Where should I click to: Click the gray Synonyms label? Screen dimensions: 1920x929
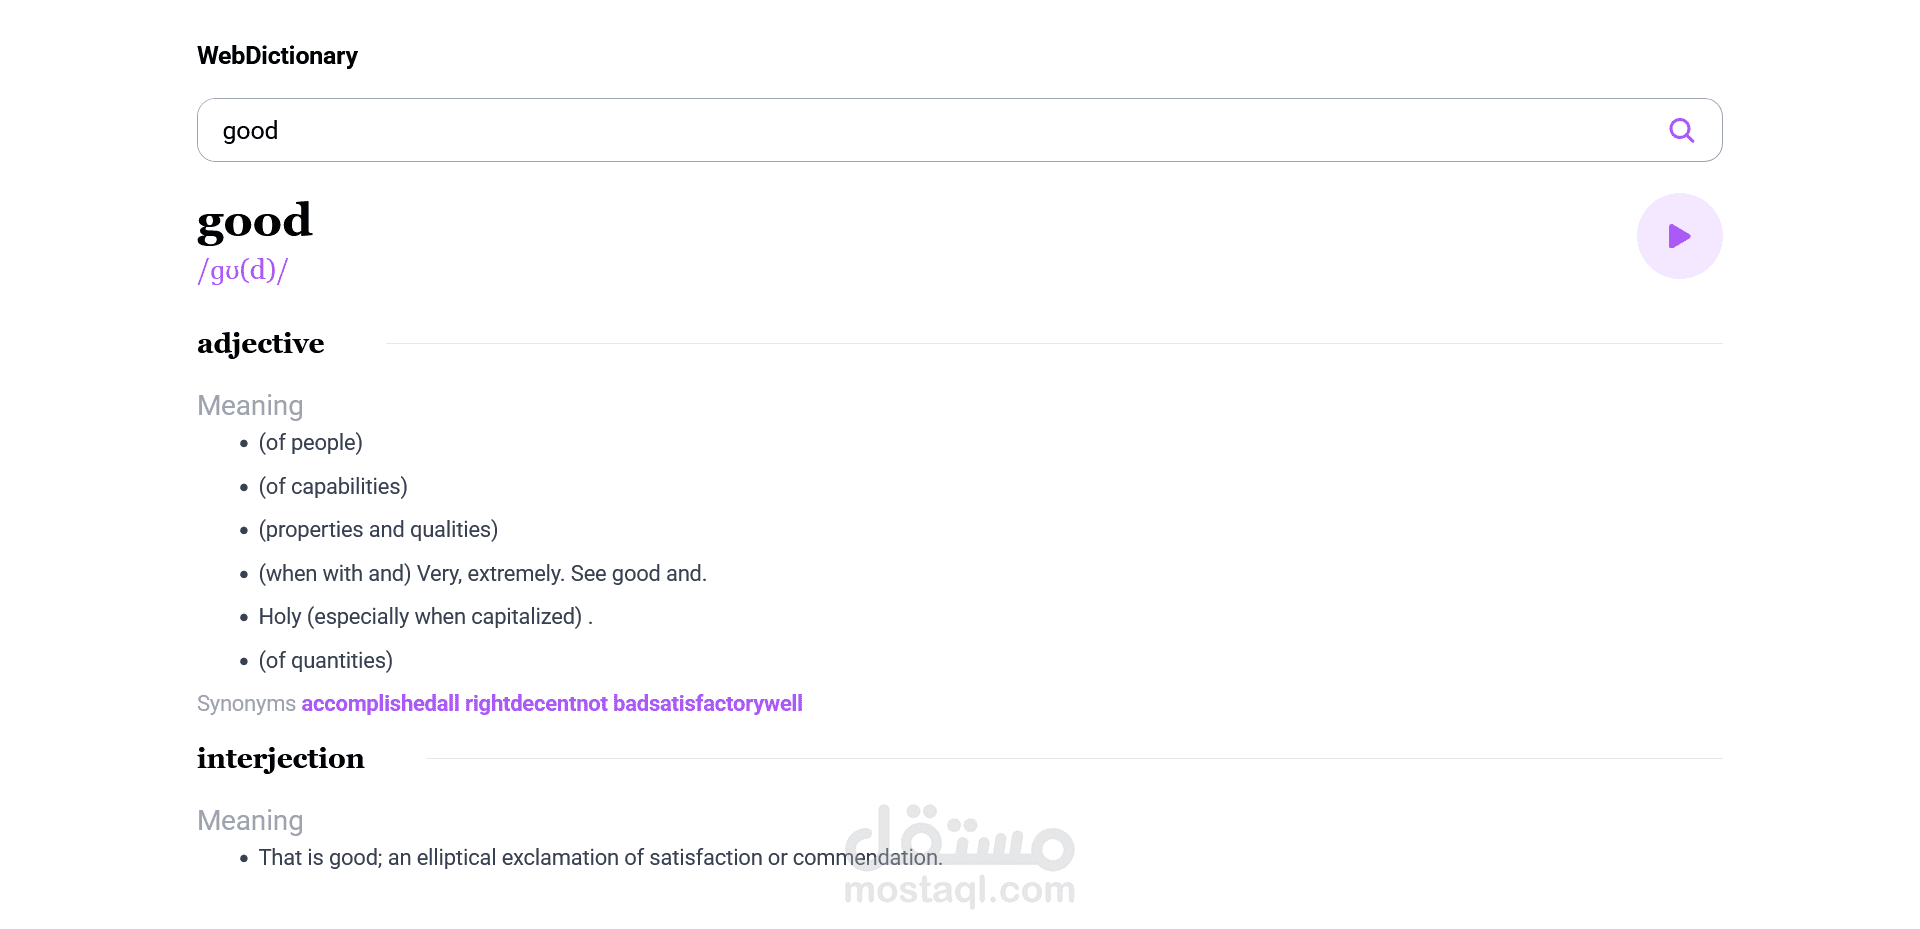[x=246, y=704]
